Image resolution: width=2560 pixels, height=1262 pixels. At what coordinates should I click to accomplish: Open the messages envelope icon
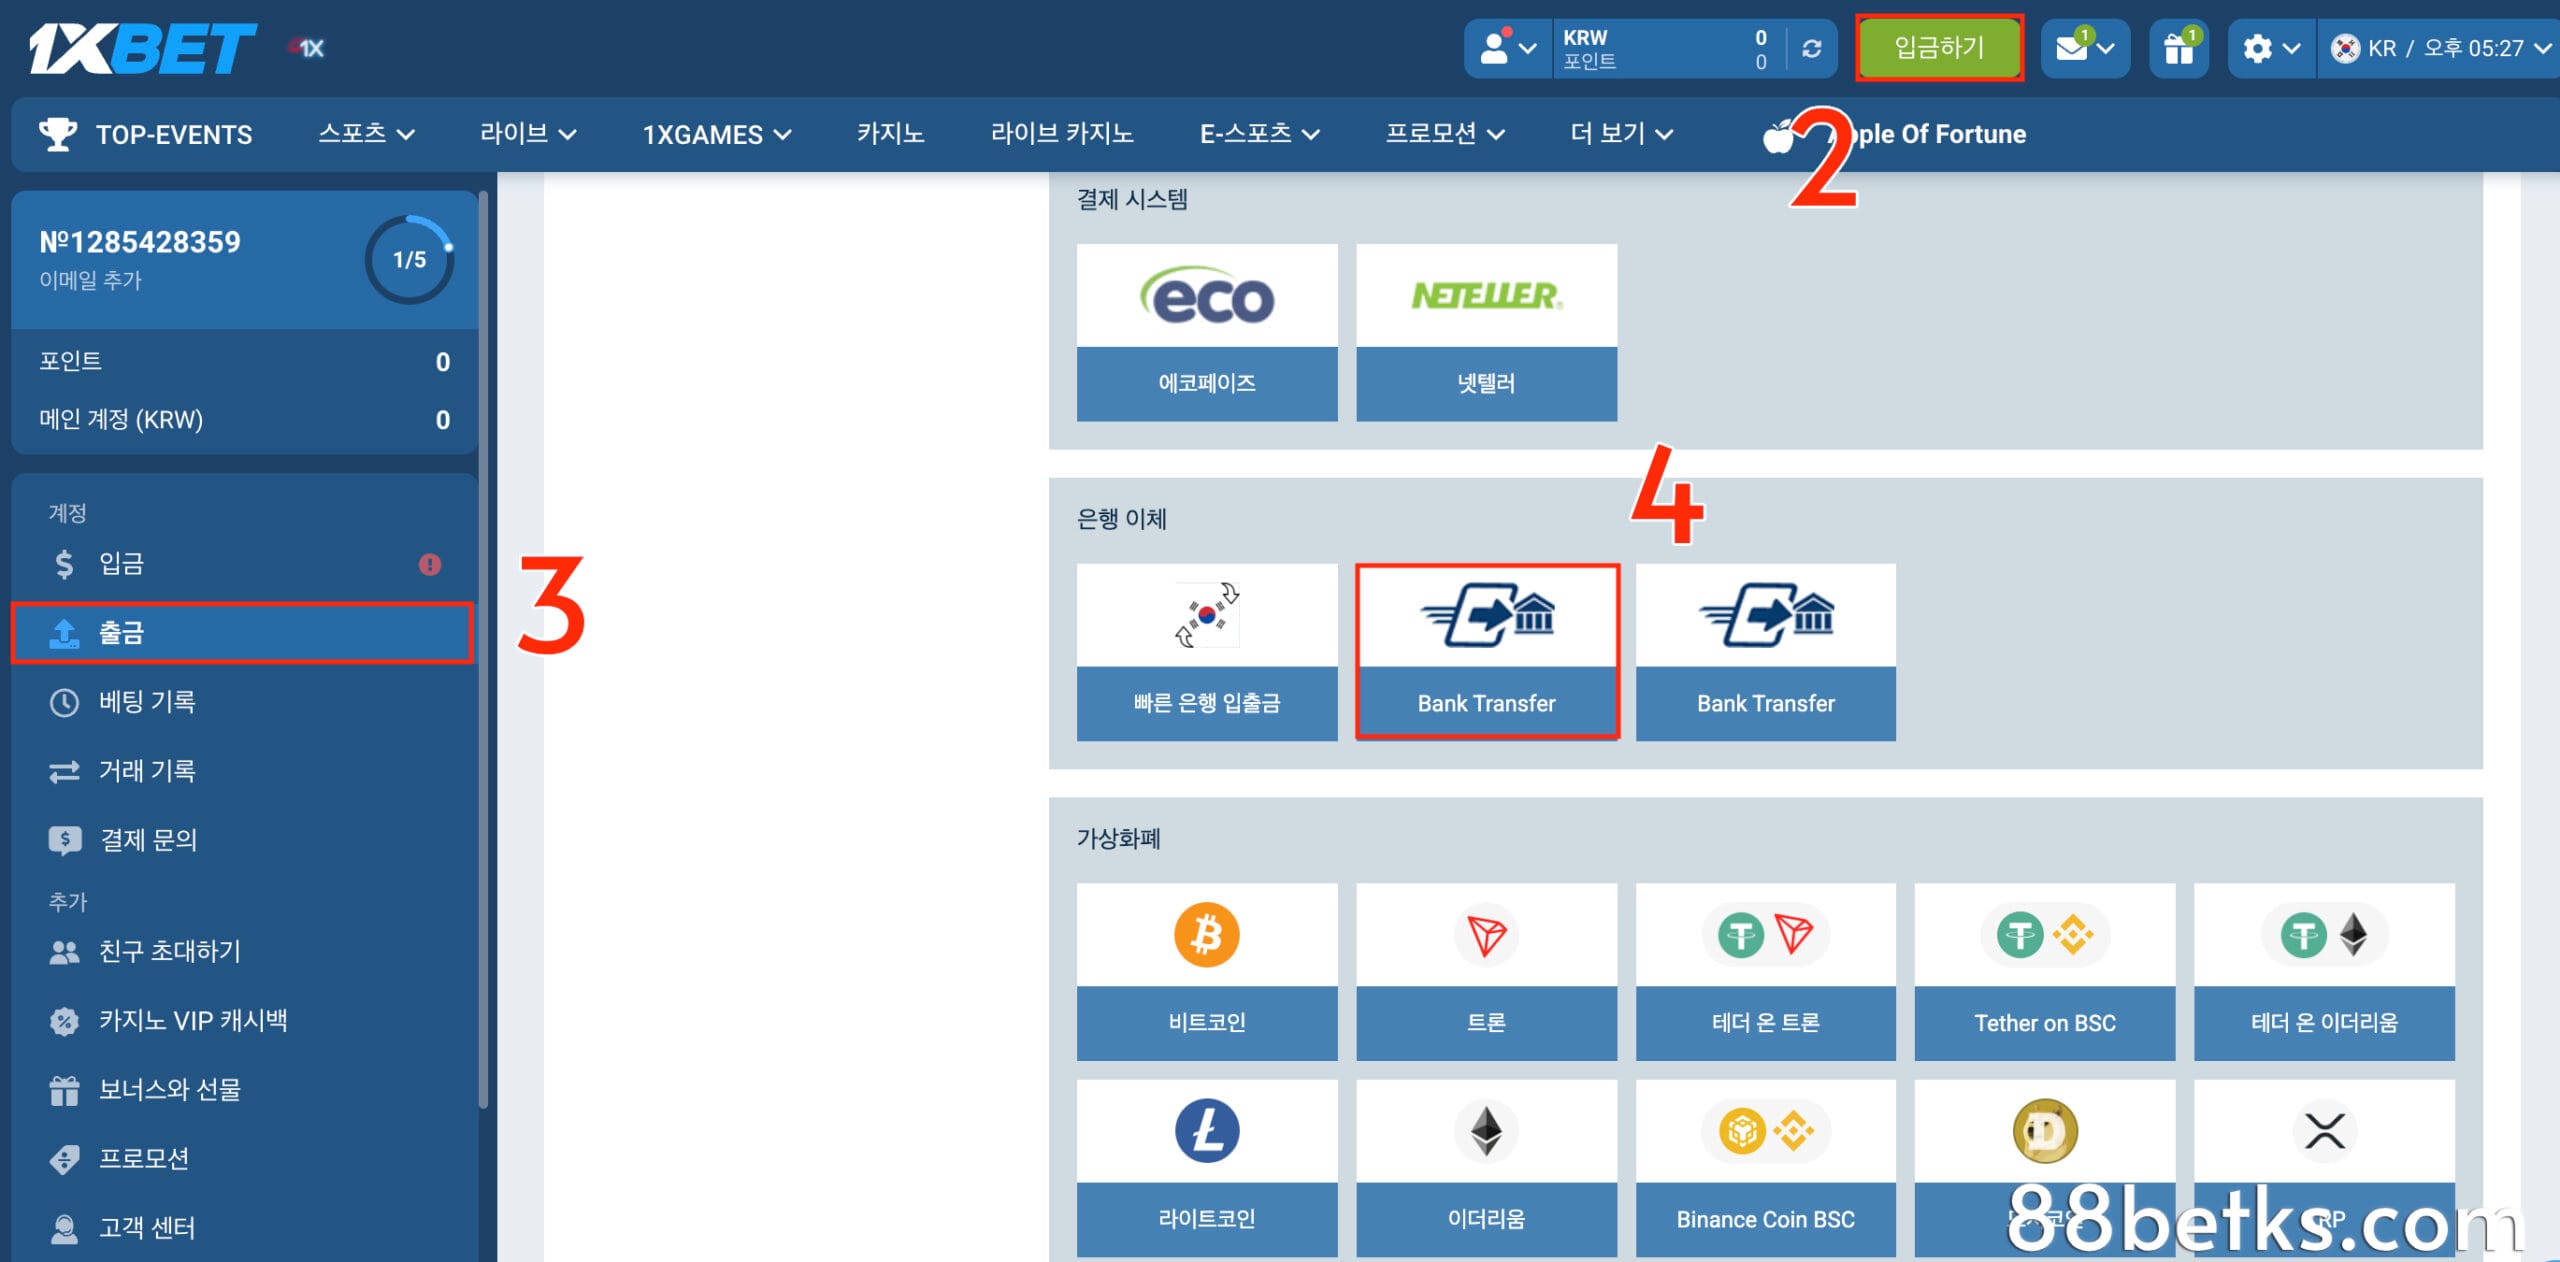[x=2084, y=48]
